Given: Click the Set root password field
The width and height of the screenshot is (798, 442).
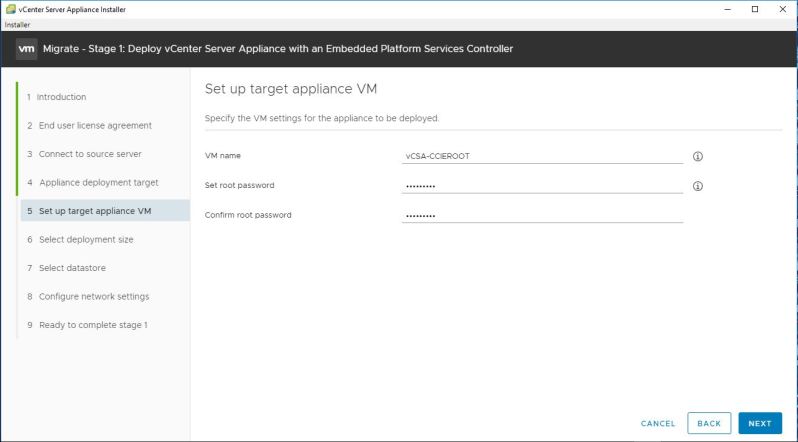Looking at the screenshot, I should pos(541,186).
